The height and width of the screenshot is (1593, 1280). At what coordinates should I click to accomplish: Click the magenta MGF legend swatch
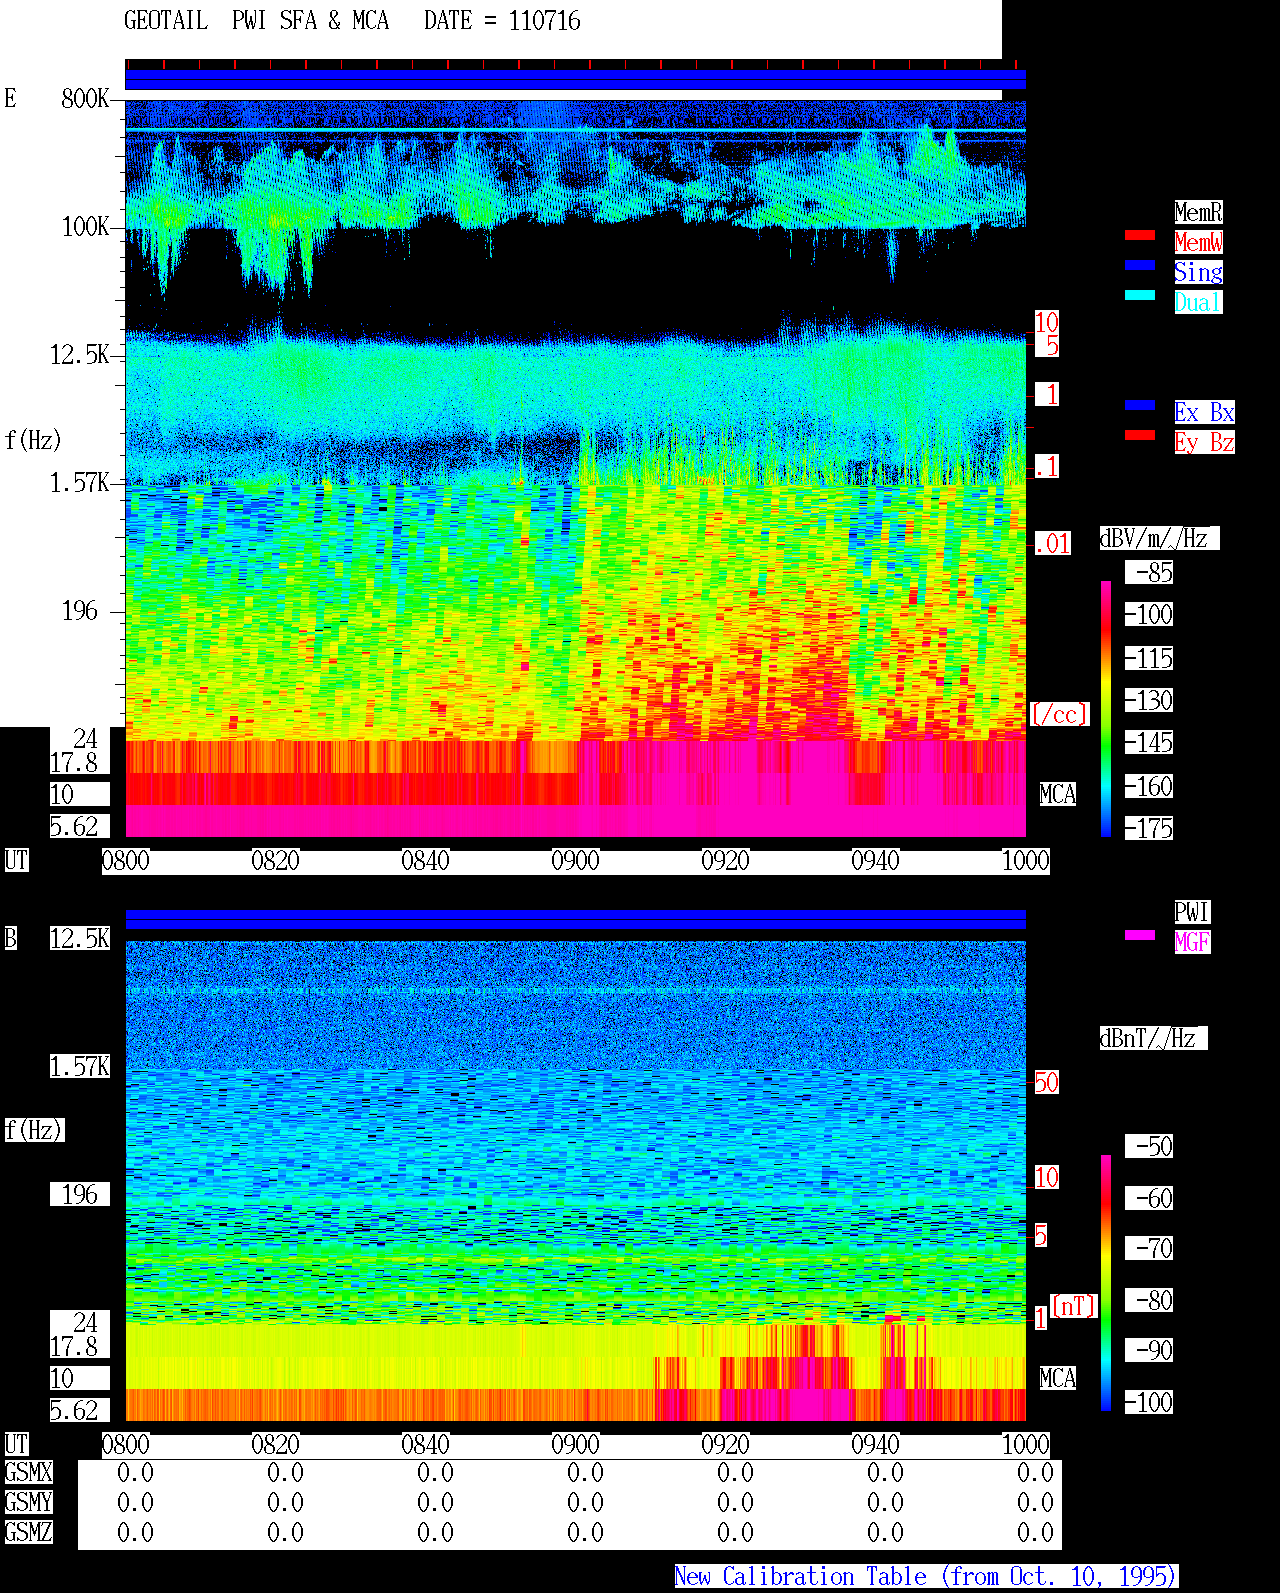[1140, 935]
